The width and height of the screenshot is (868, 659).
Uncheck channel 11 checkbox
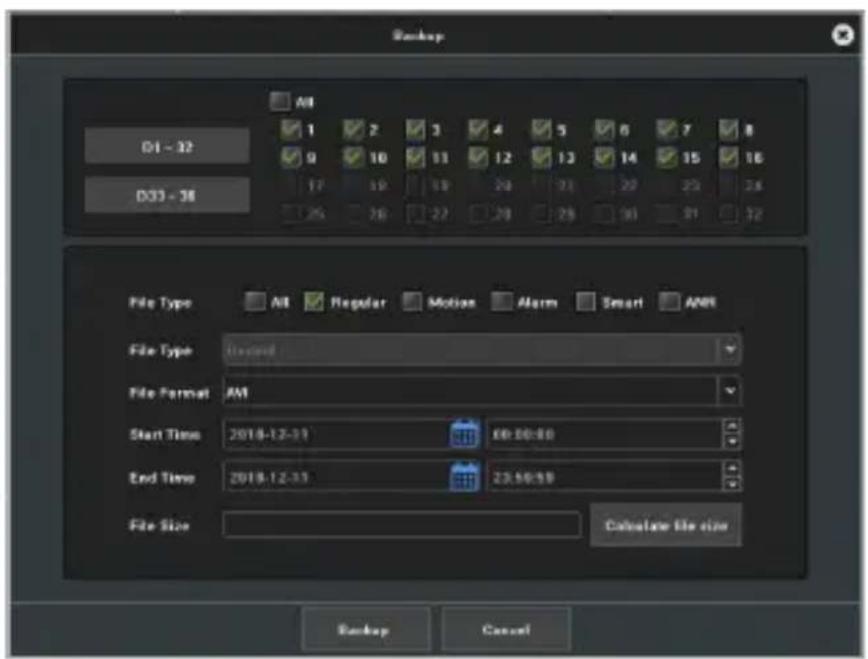click(416, 158)
